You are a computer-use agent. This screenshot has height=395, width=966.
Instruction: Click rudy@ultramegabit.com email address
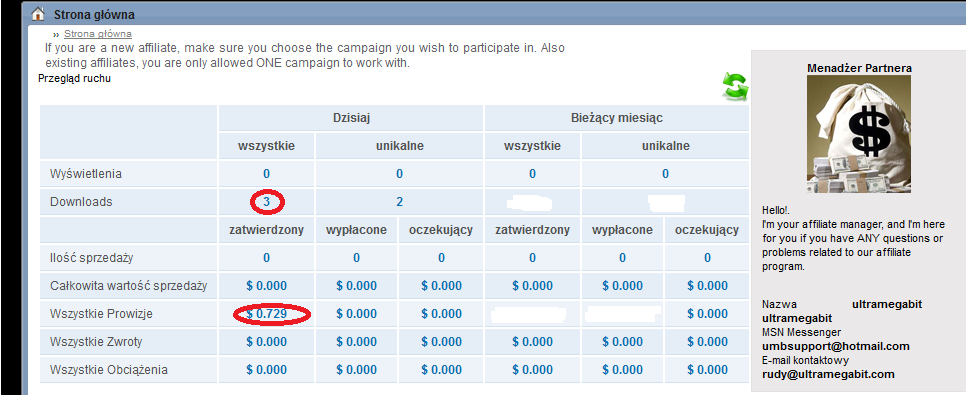(828, 374)
